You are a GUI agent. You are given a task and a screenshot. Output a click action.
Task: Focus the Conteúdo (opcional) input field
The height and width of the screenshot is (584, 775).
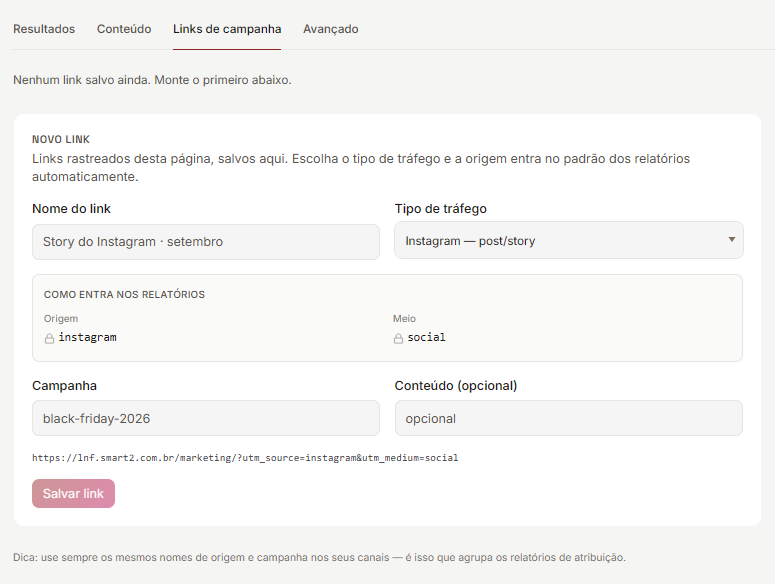click(568, 418)
